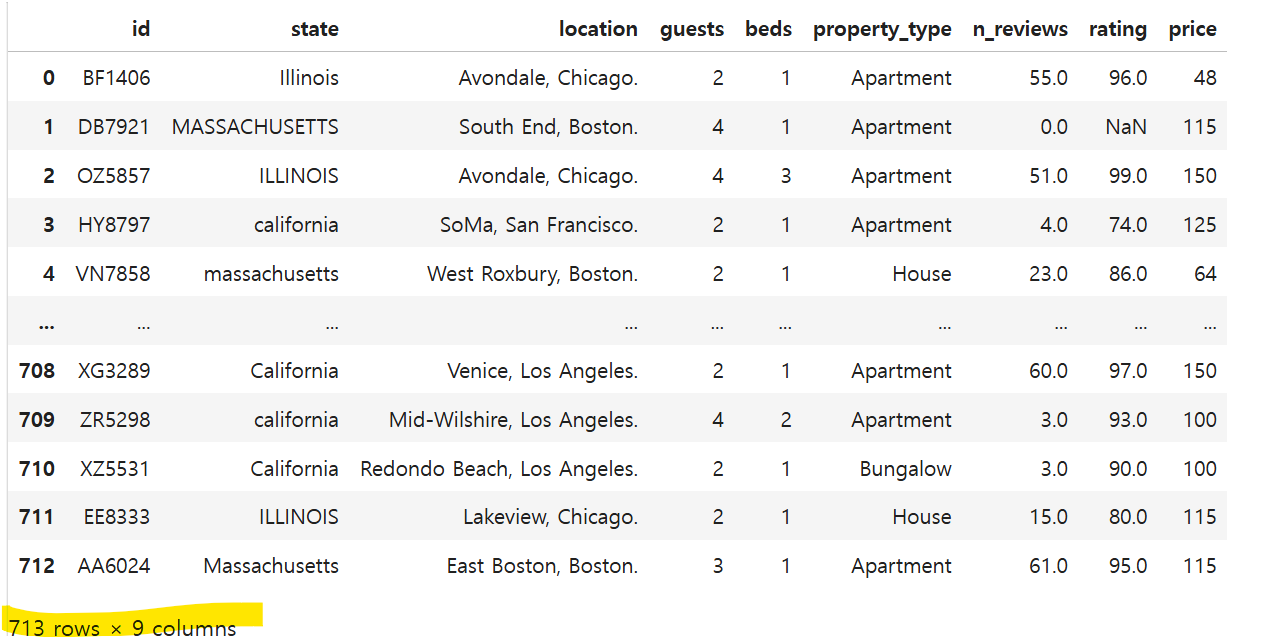
Task: Click the 'price' column header
Action: (1192, 29)
